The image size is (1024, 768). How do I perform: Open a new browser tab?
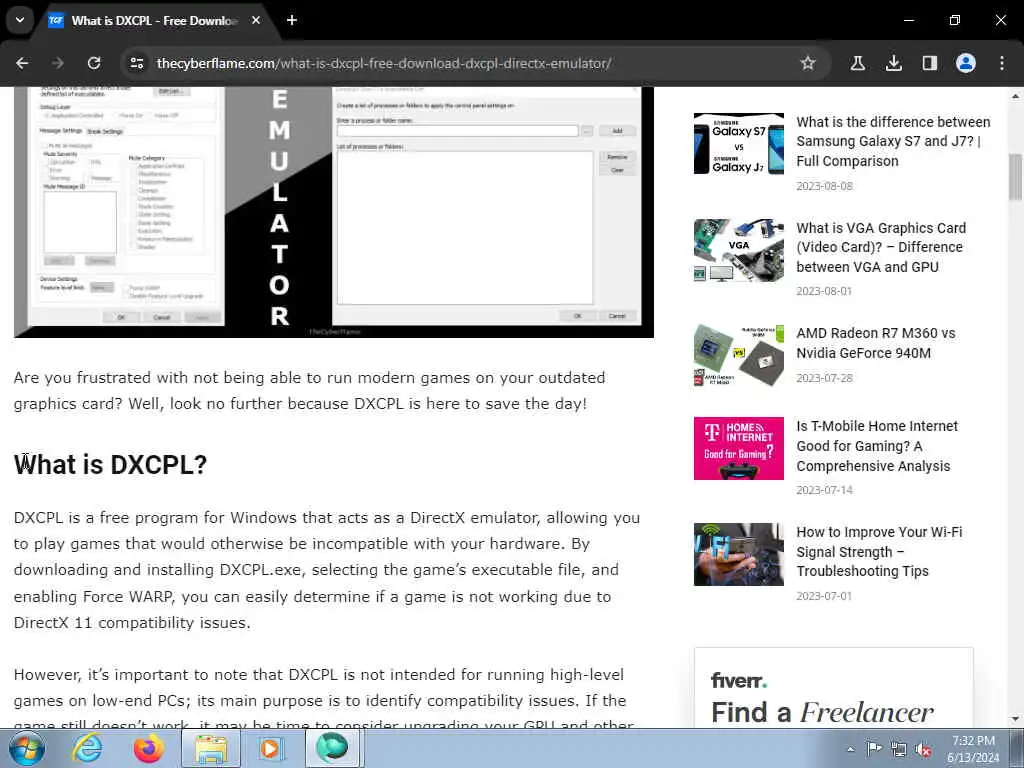click(292, 20)
